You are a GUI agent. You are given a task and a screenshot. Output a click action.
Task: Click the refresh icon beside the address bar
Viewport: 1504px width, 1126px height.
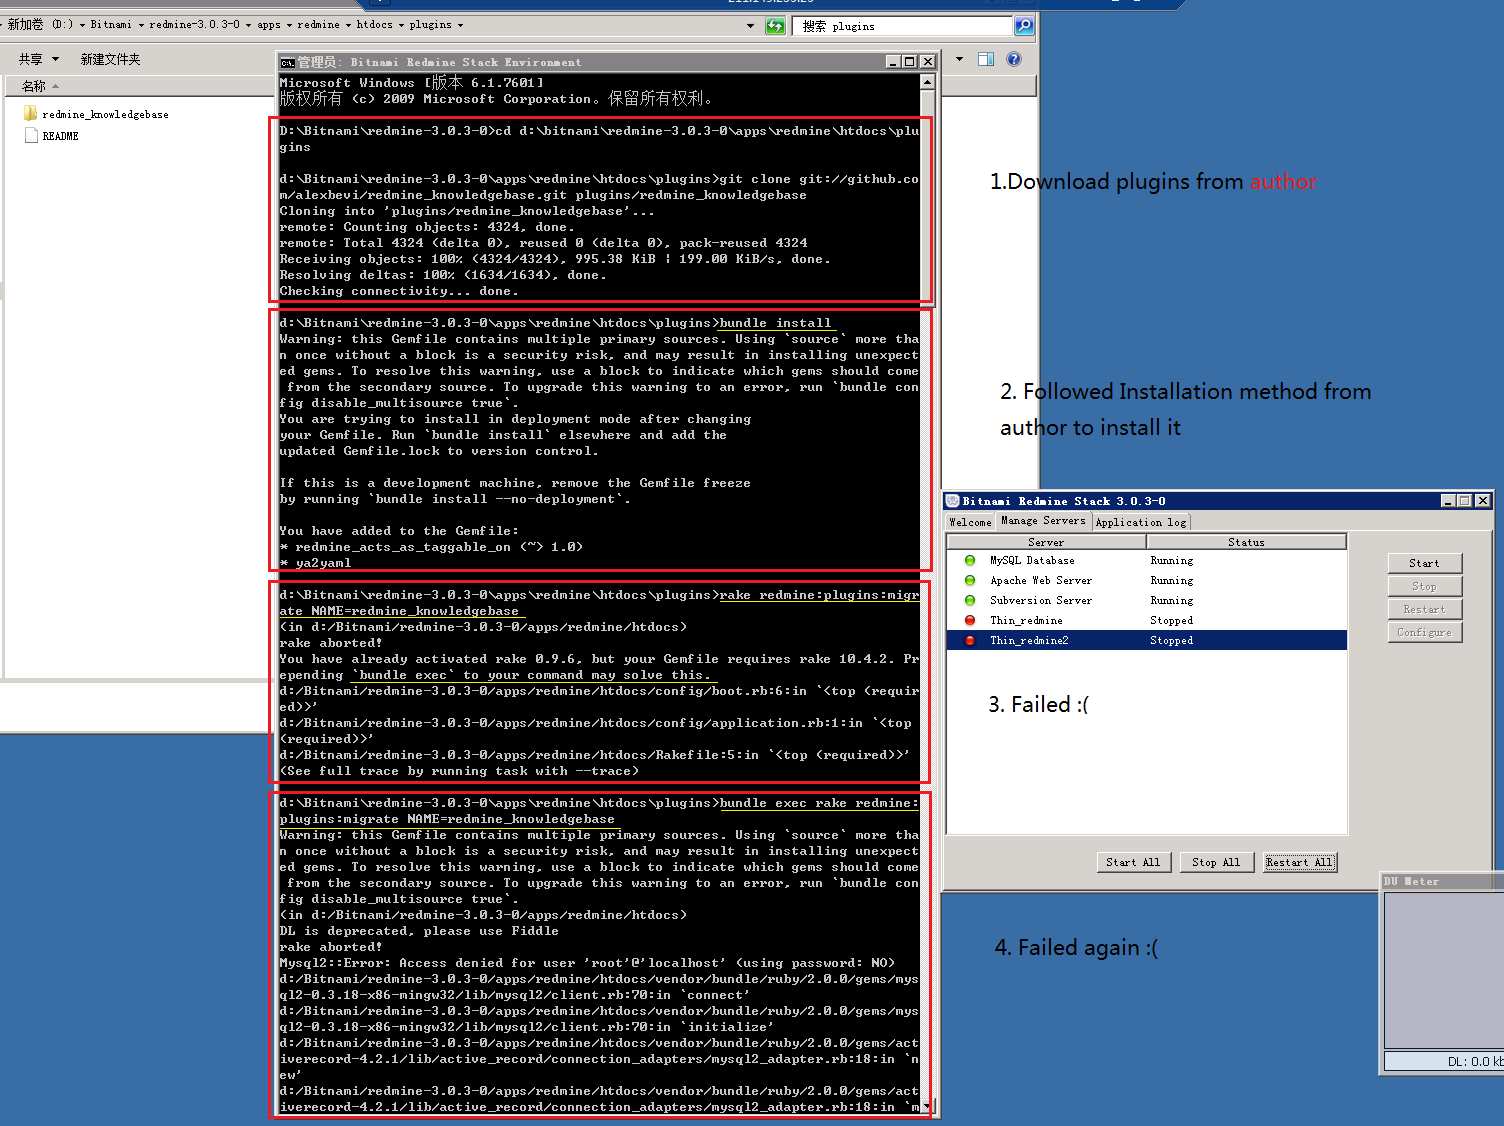775,26
